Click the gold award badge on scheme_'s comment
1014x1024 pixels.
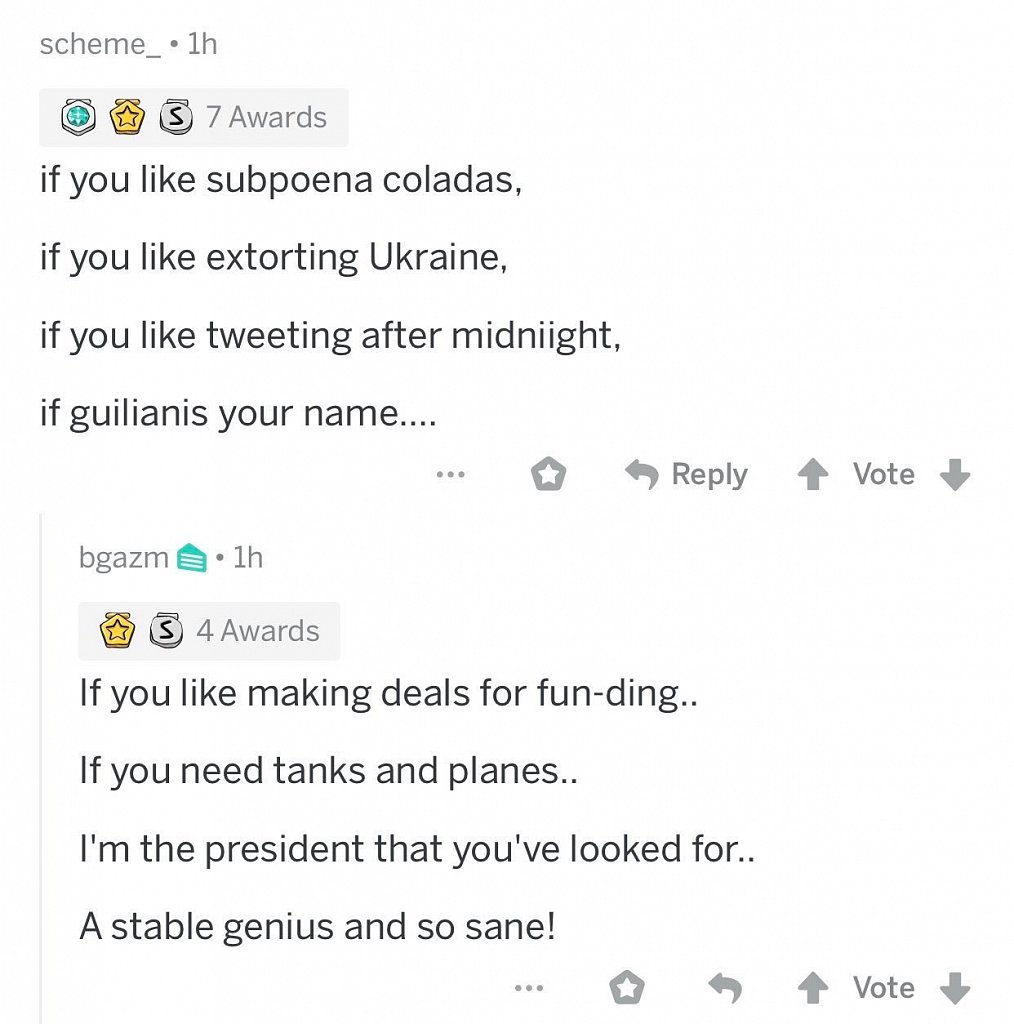coord(126,118)
